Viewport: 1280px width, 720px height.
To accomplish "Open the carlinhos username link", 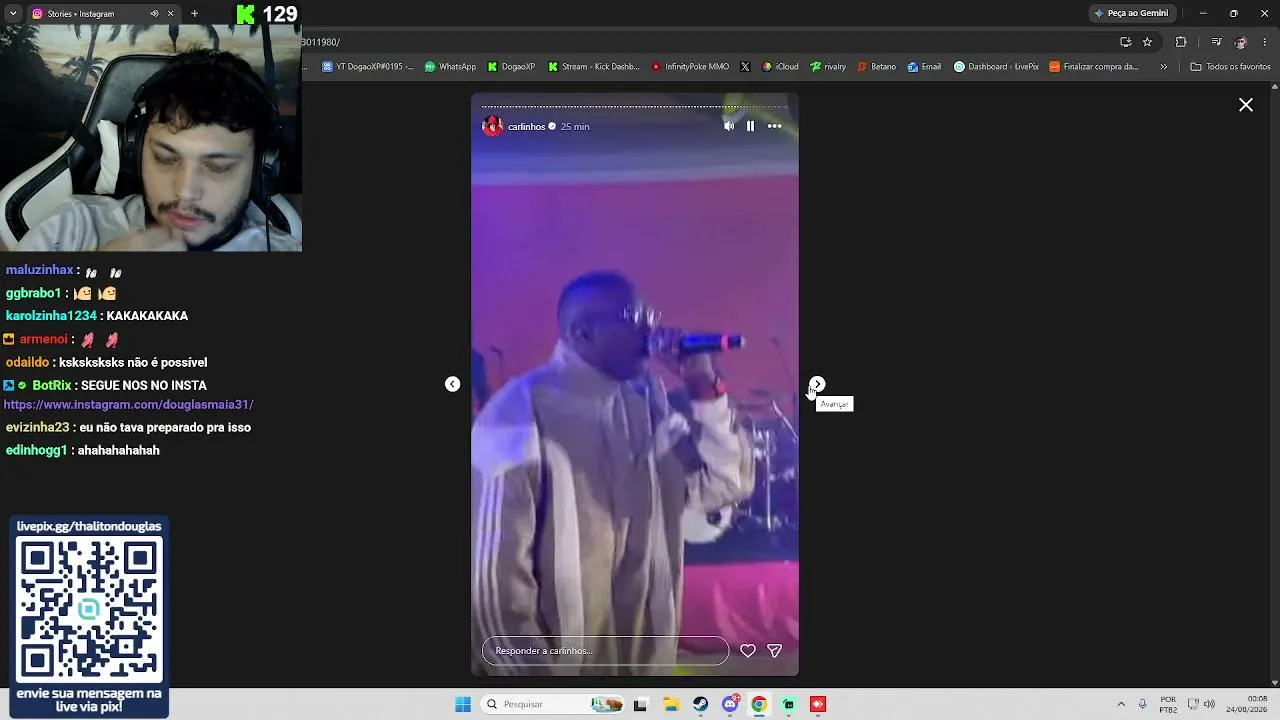I will 526,127.
